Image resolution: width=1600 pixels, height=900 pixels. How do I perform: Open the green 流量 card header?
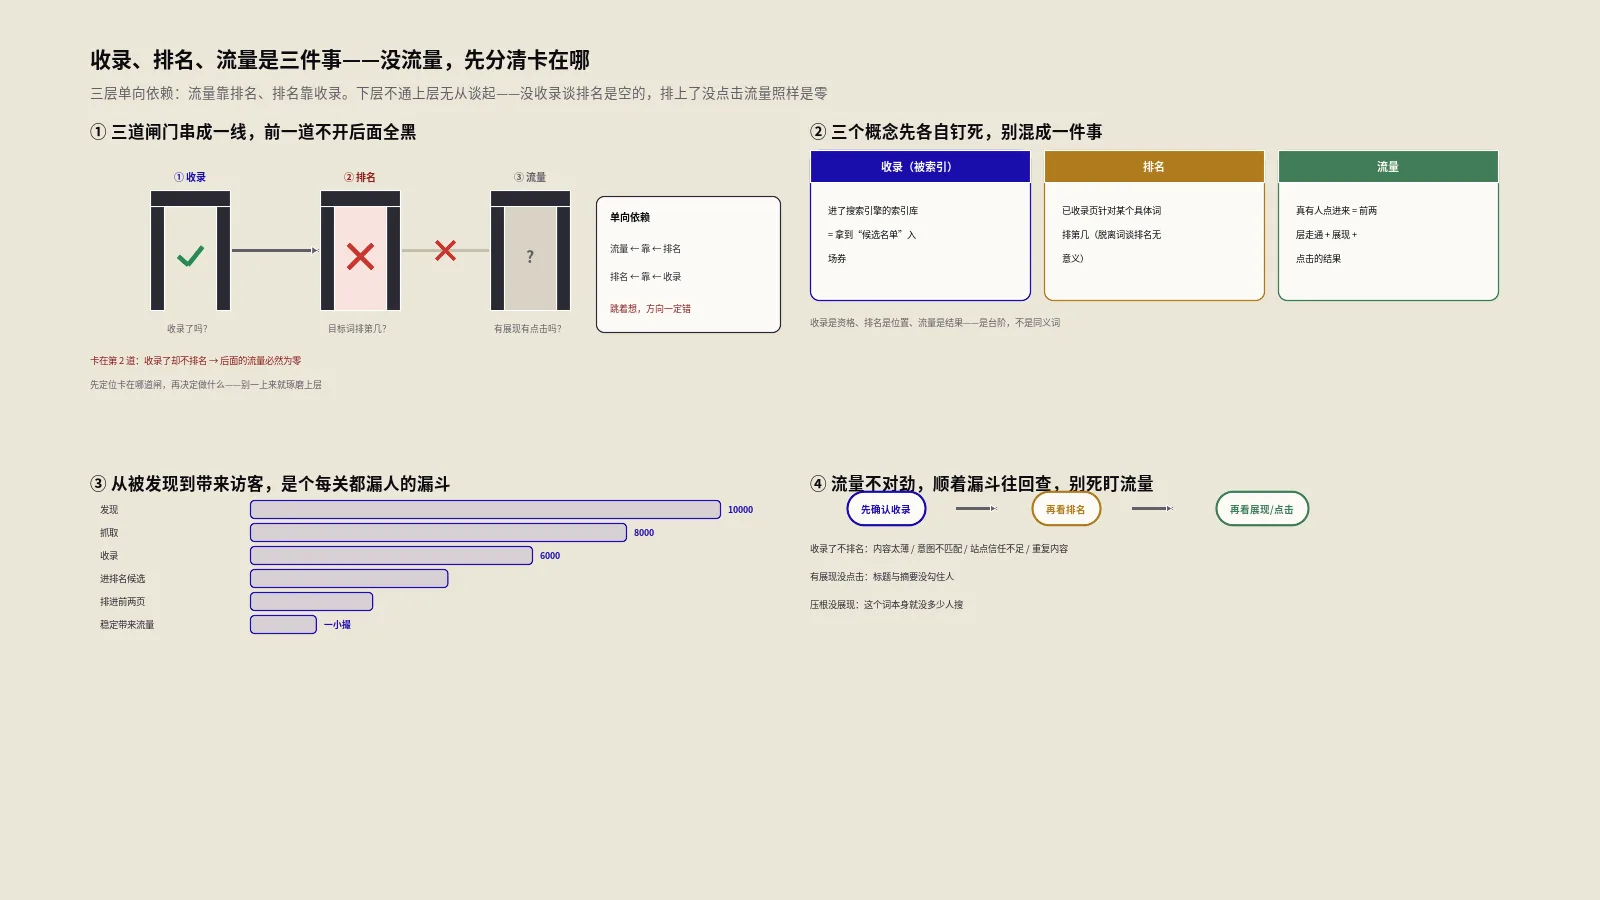[1388, 167]
